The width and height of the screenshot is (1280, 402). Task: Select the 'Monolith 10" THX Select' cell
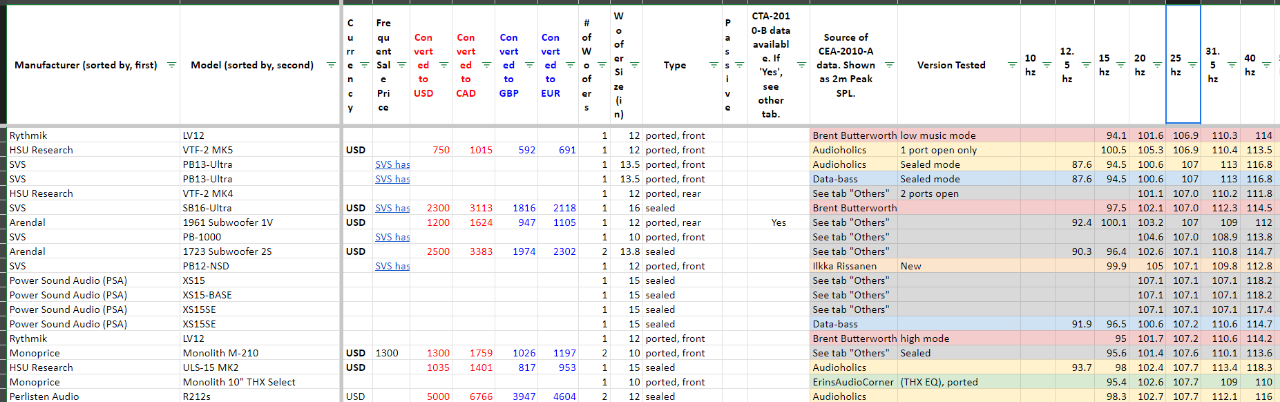[262, 382]
